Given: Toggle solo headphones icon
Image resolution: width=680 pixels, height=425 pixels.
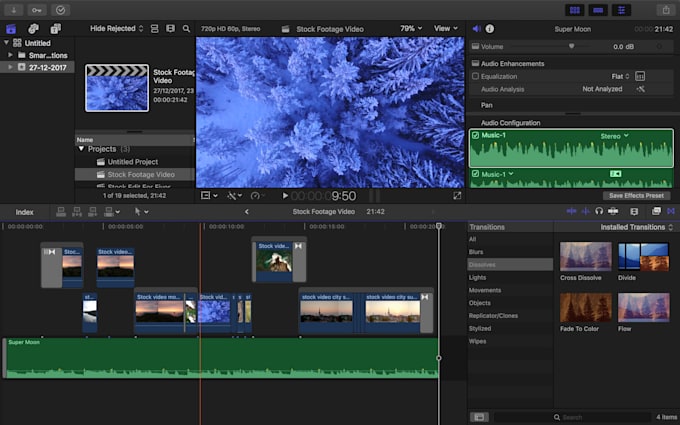Looking at the screenshot, I should point(599,211).
